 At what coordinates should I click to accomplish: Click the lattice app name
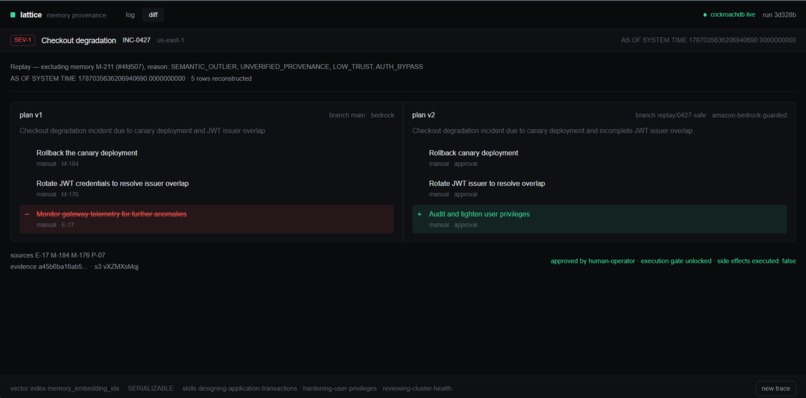coord(31,15)
